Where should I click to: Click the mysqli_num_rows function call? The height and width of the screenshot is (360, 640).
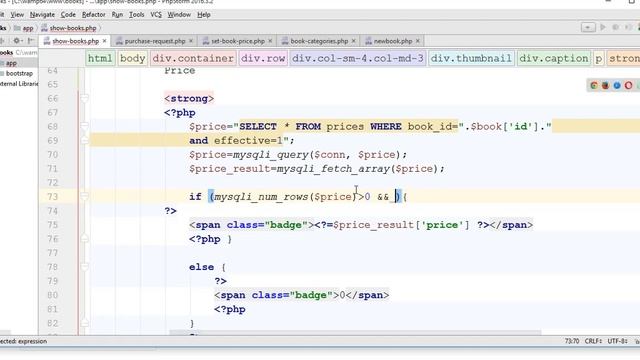(261, 197)
